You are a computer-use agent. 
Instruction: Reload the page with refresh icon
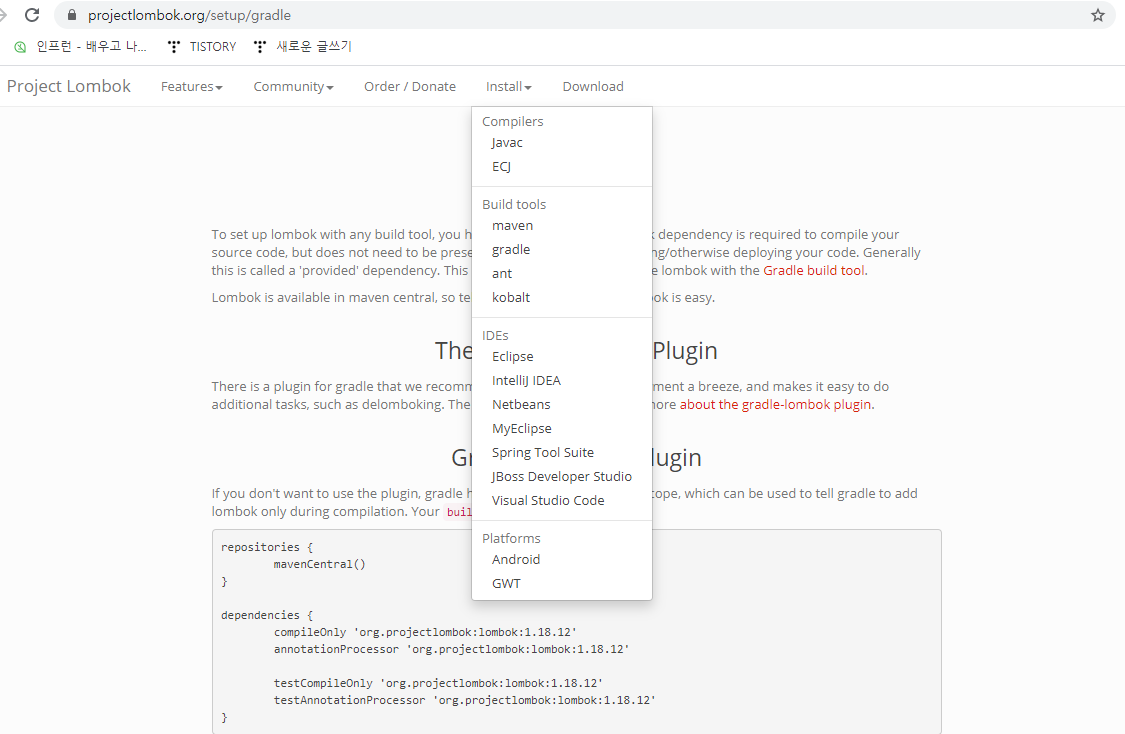coord(32,15)
